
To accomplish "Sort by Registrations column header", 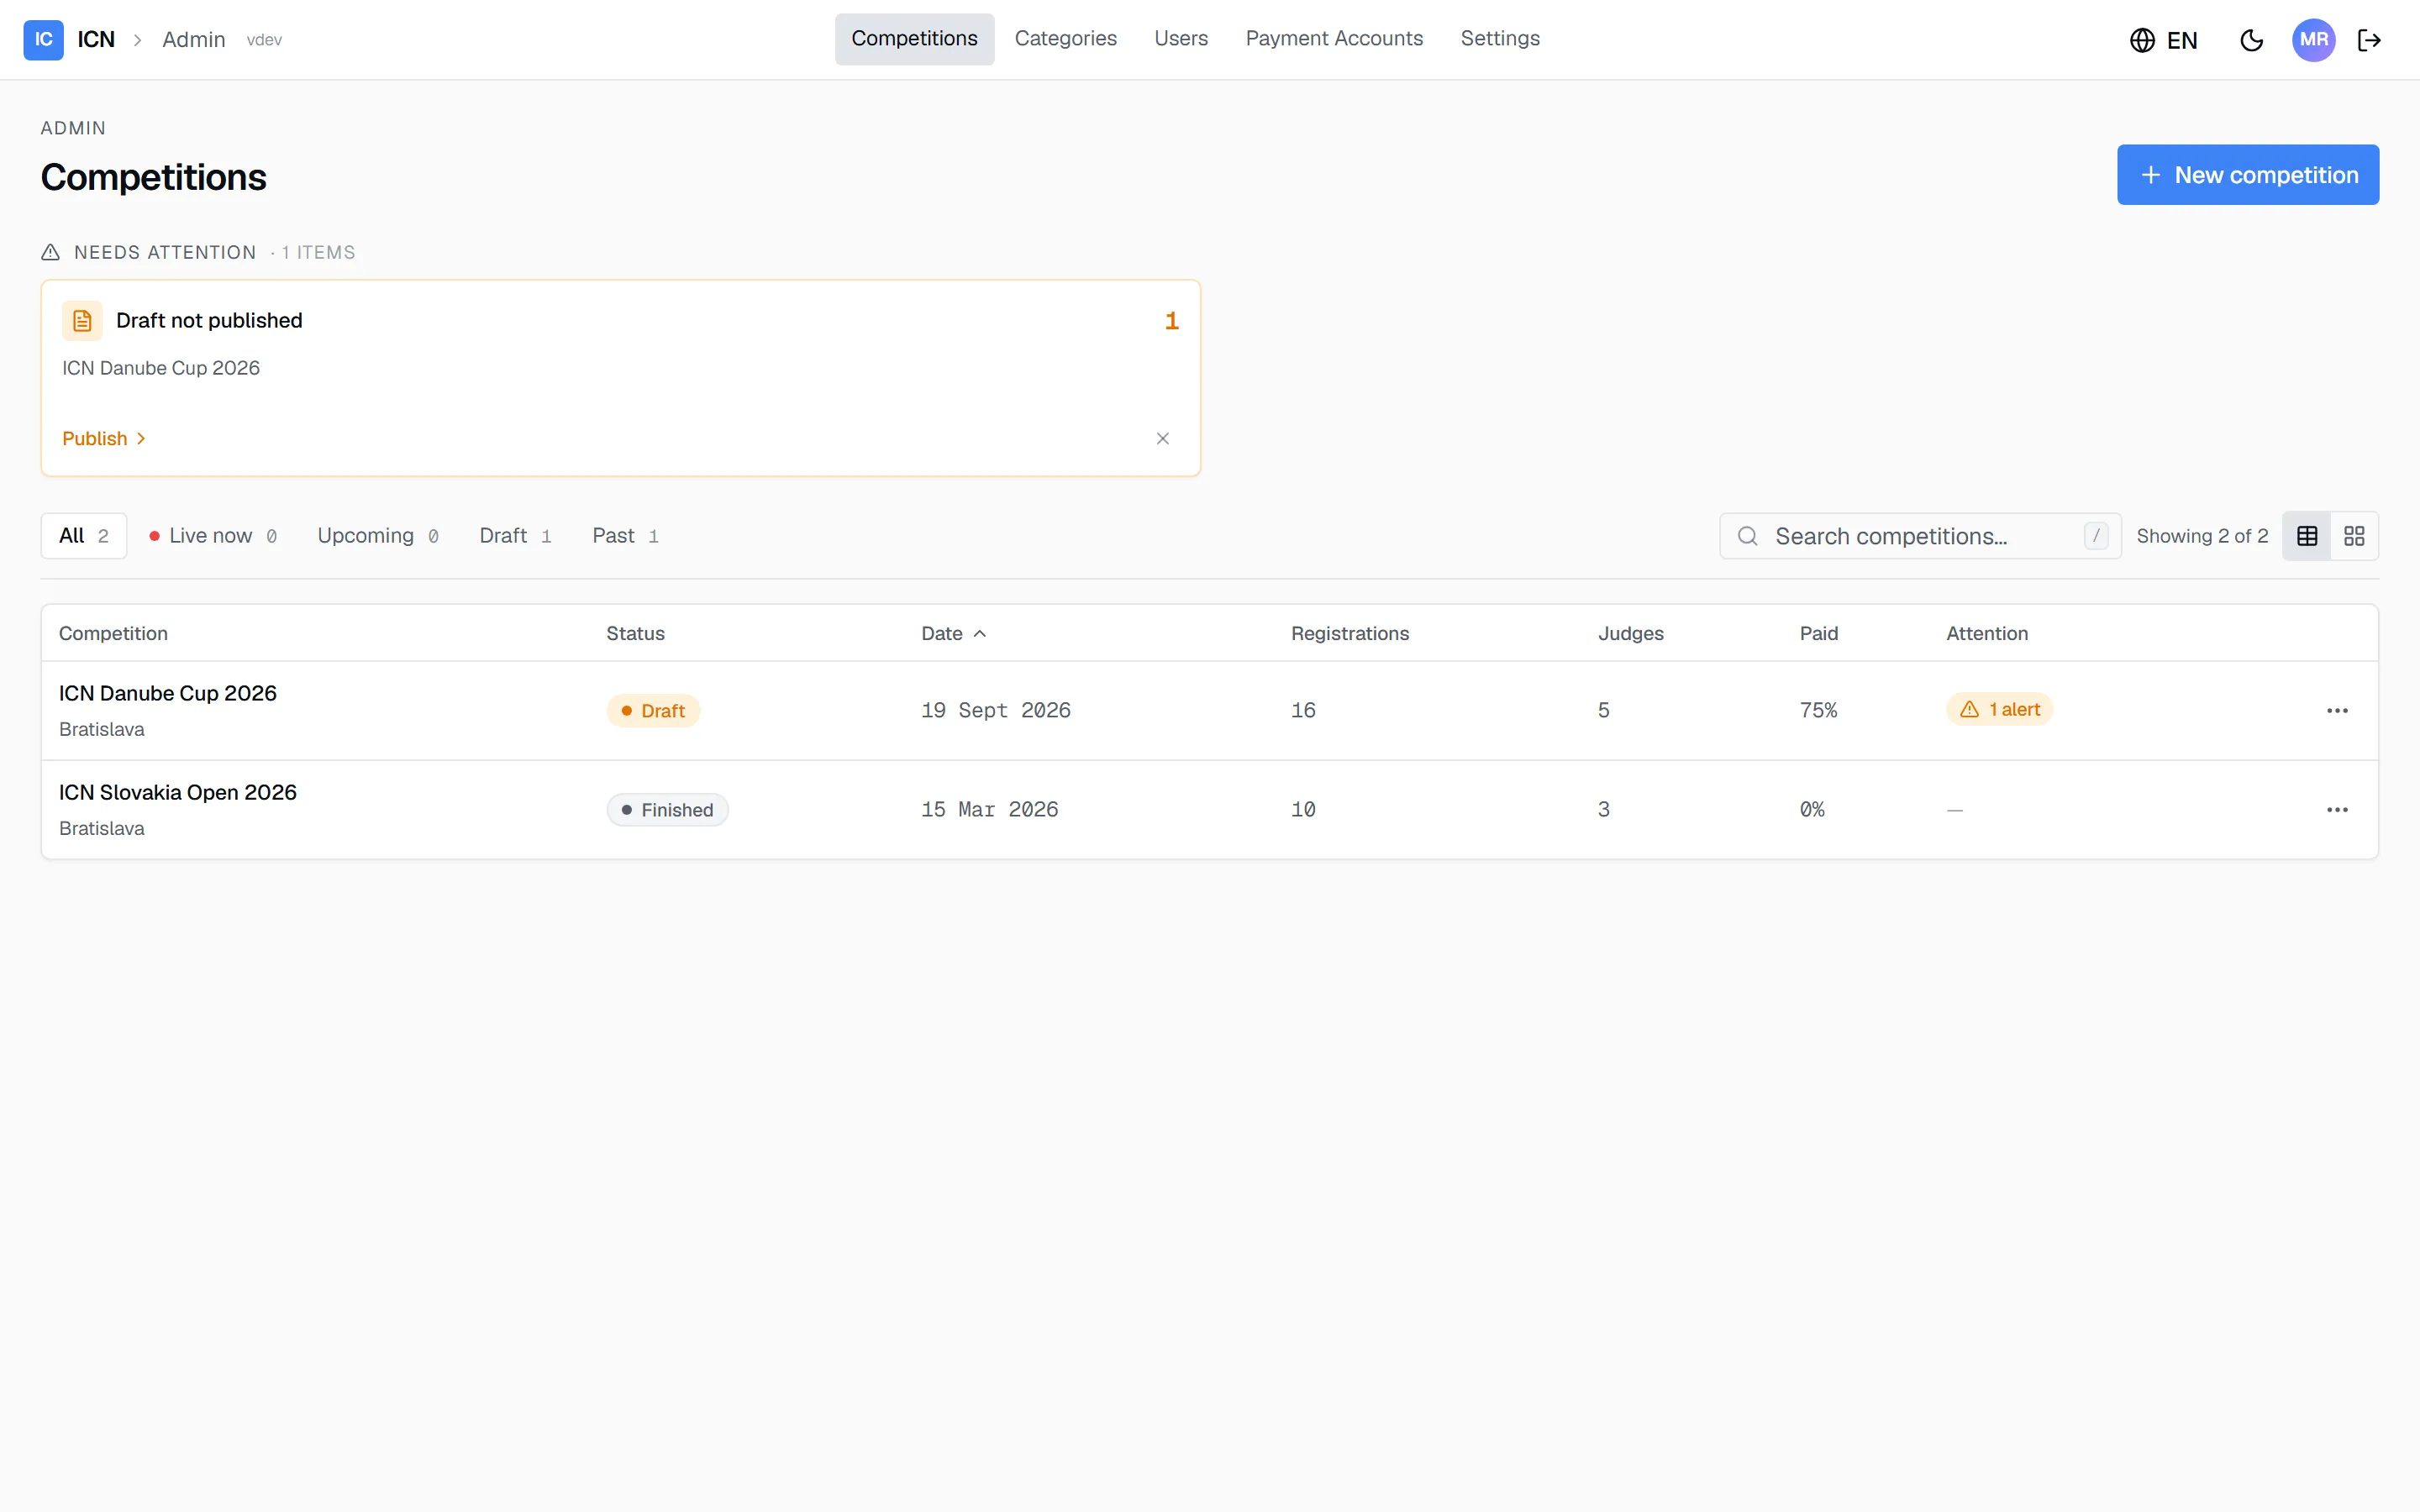I will coord(1349,634).
